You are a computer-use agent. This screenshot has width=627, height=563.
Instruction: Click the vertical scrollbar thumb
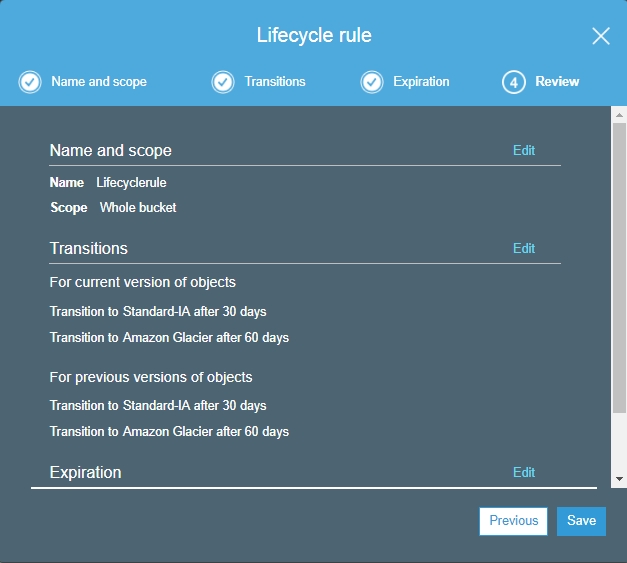pos(619,270)
